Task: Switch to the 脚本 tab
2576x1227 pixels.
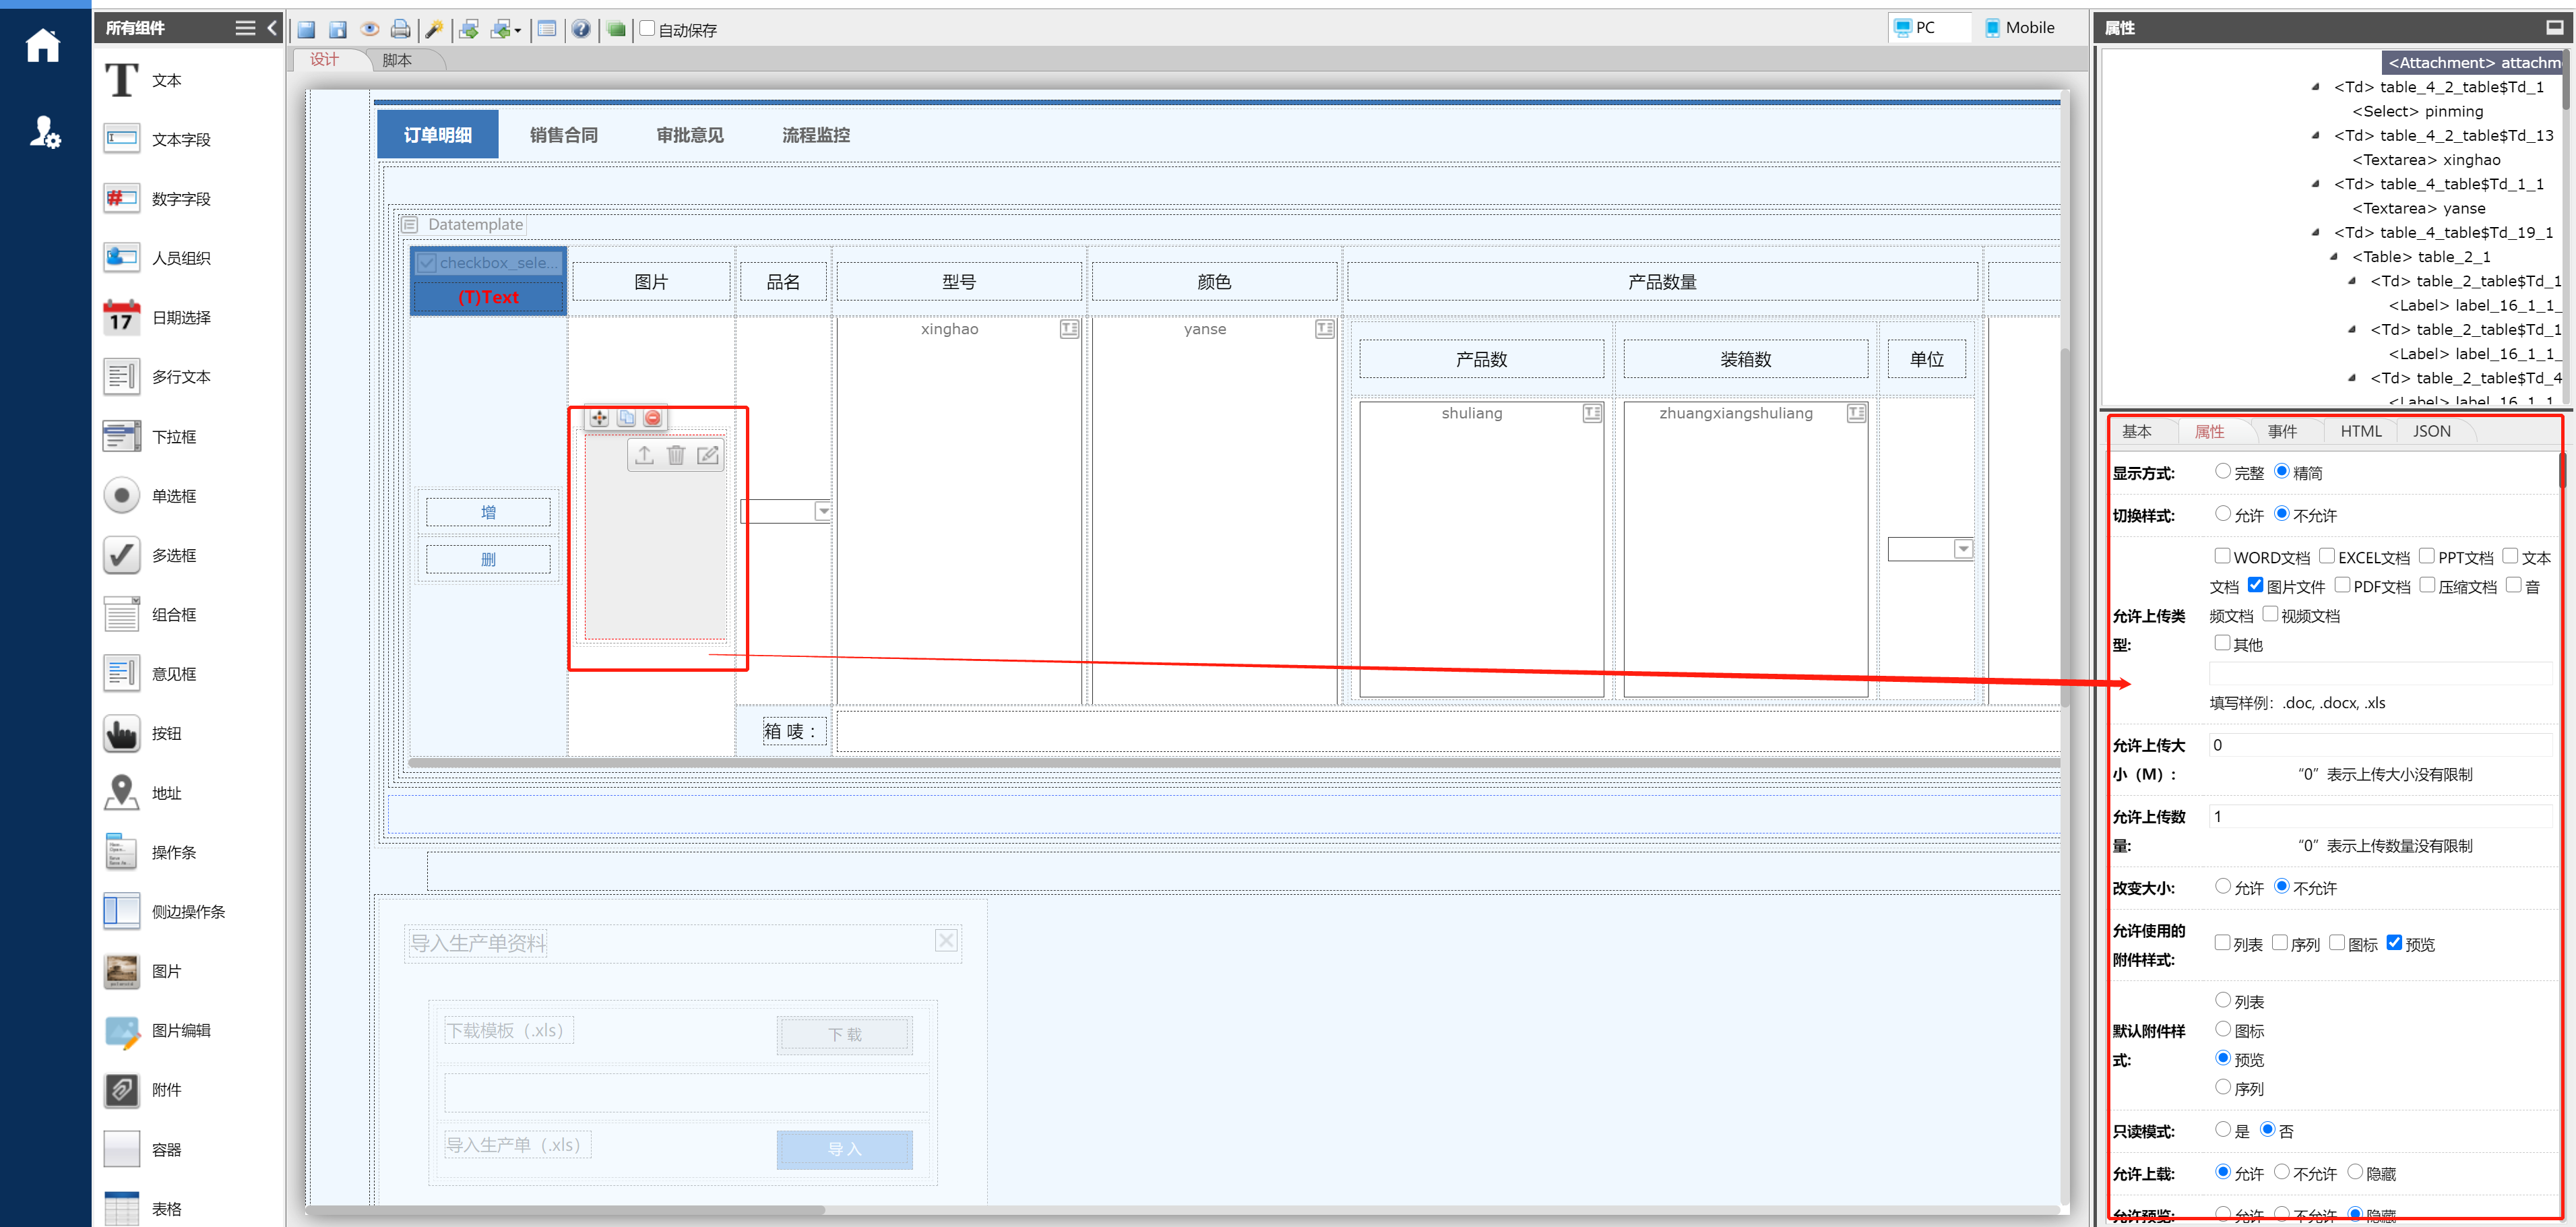Action: tap(397, 60)
